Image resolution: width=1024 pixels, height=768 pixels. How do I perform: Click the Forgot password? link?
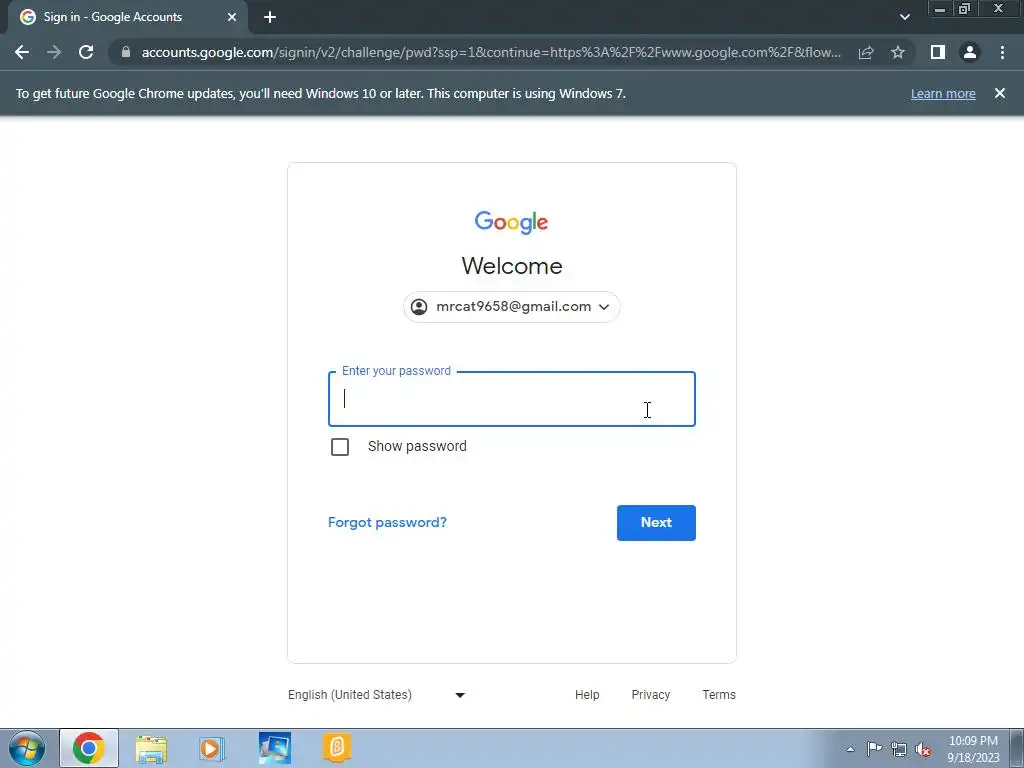click(387, 522)
